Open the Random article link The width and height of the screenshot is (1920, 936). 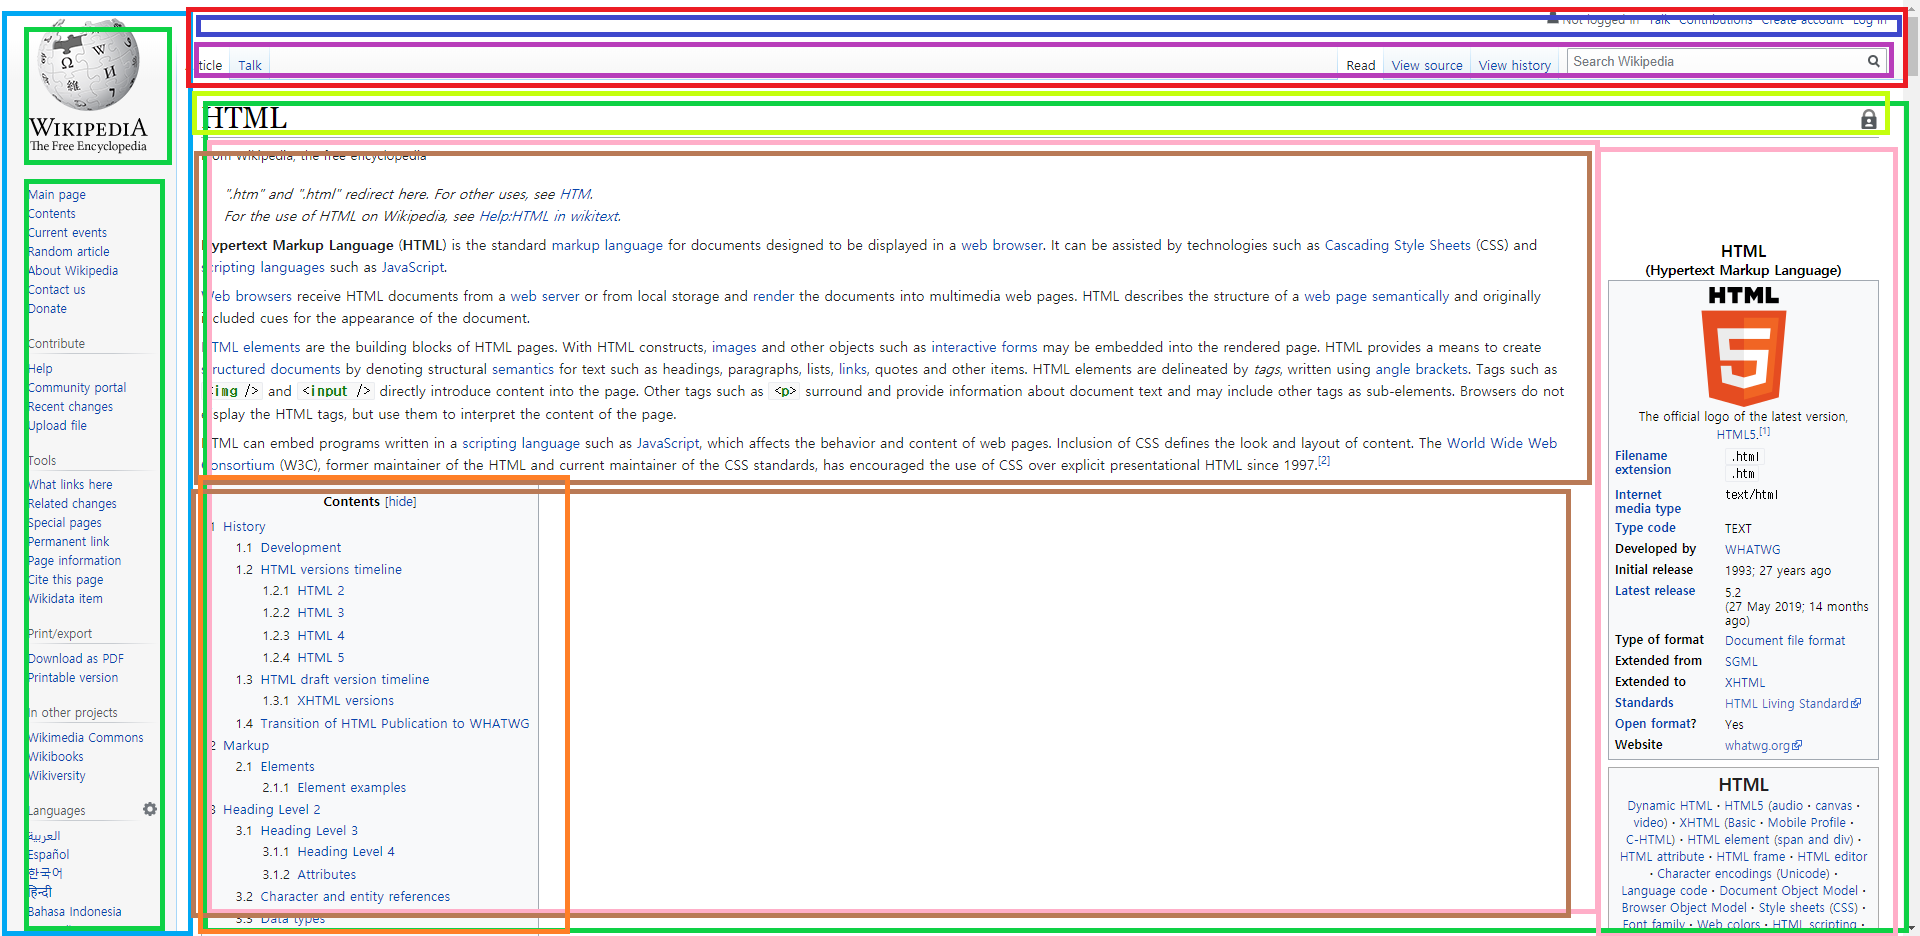click(69, 252)
